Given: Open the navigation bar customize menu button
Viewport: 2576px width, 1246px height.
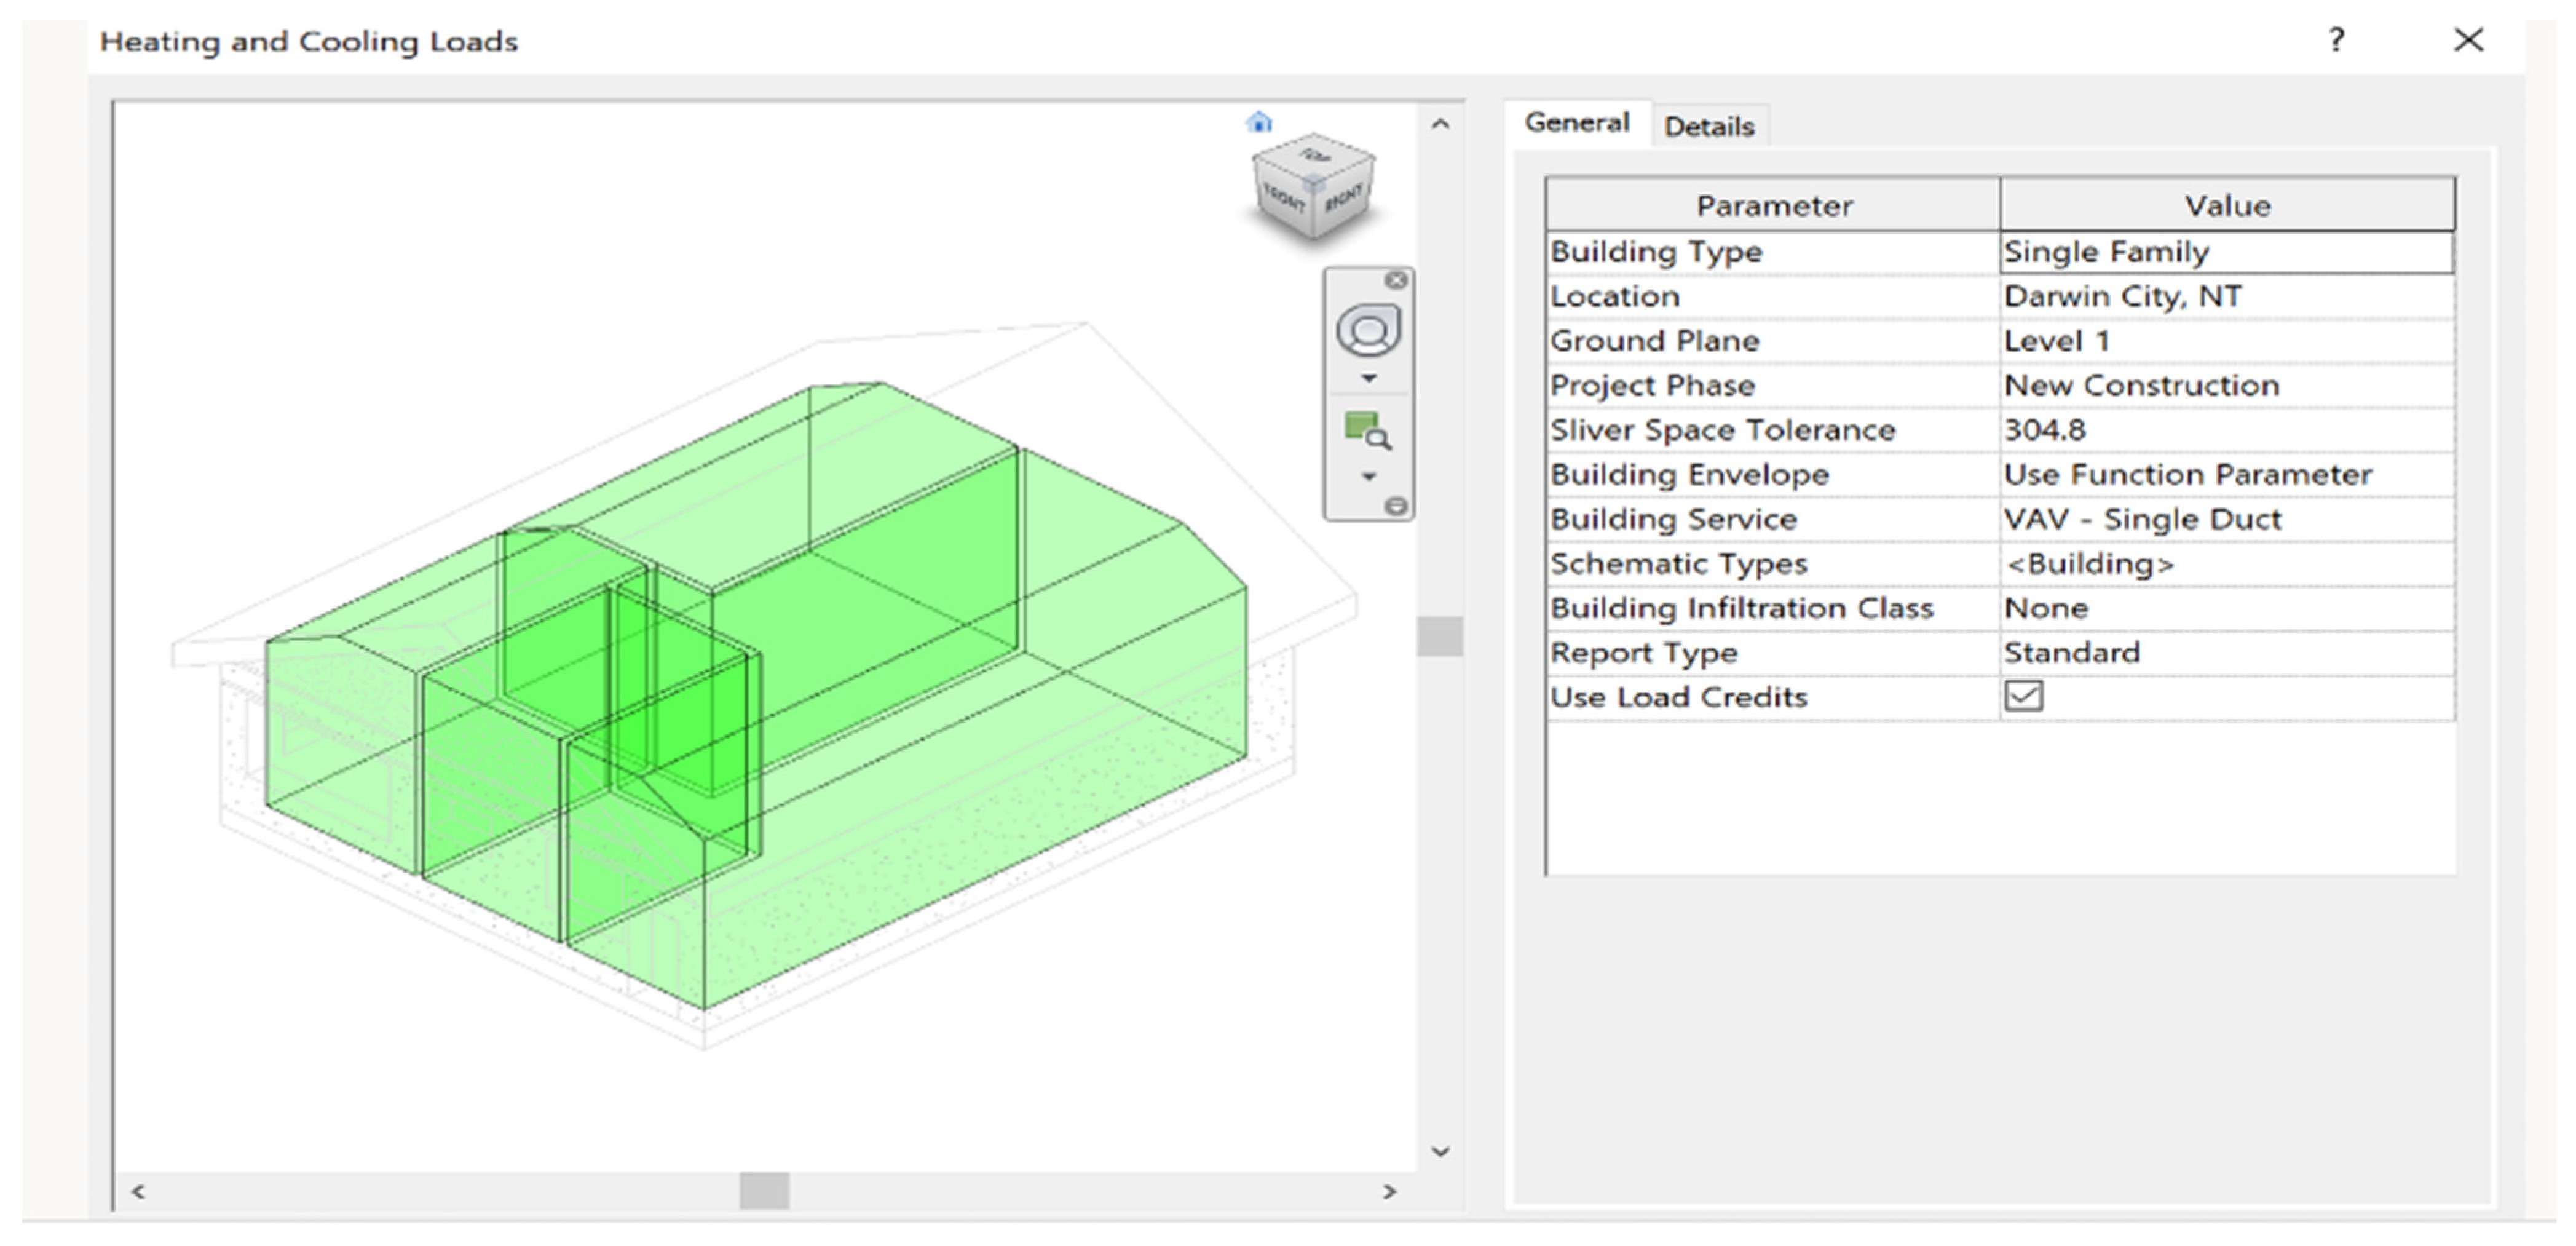Looking at the screenshot, I should pos(1396,506).
